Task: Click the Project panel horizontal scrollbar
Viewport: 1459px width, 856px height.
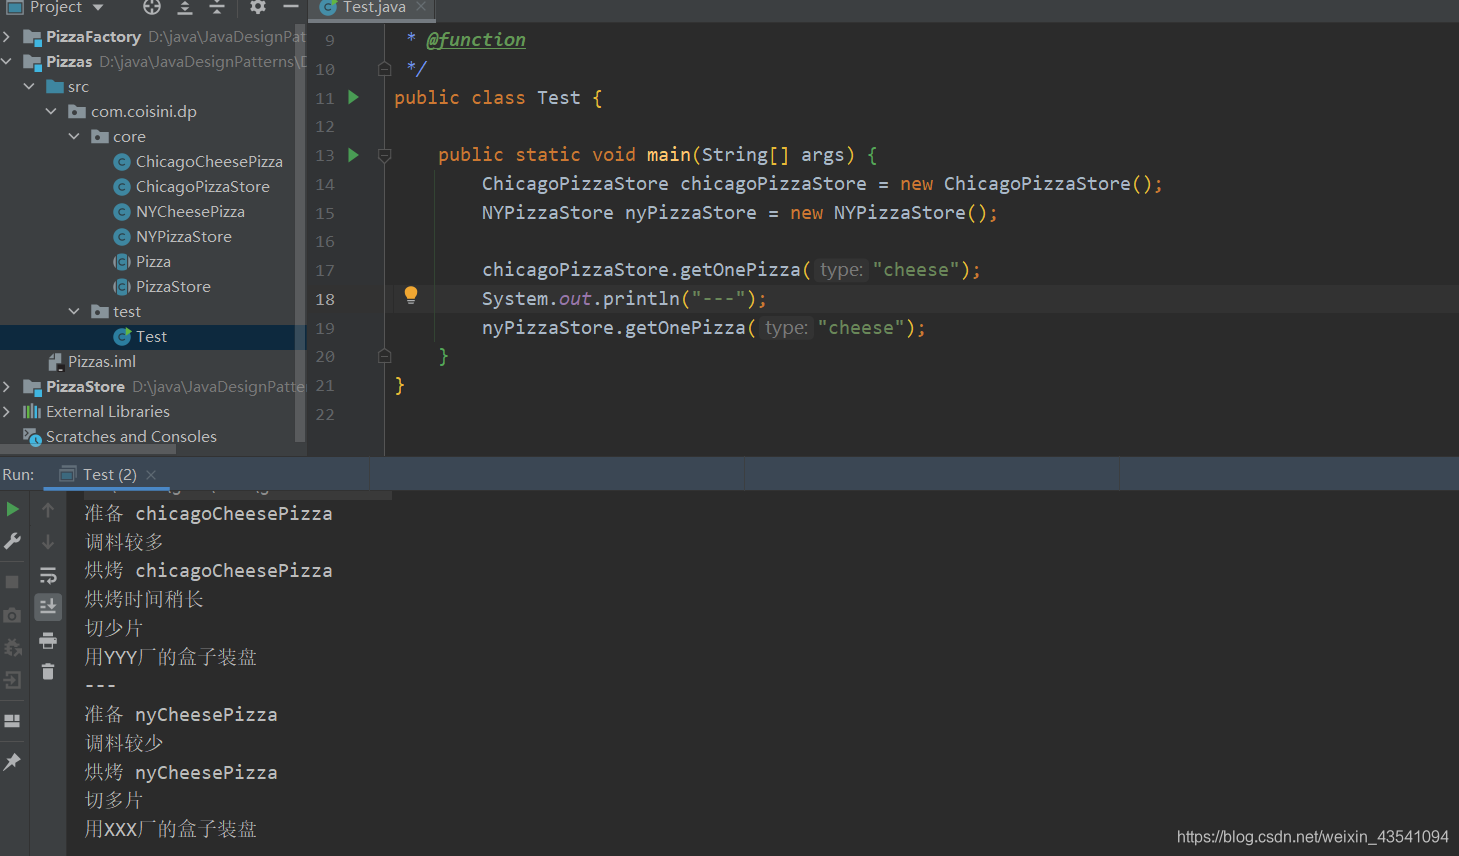Action: coord(88,450)
